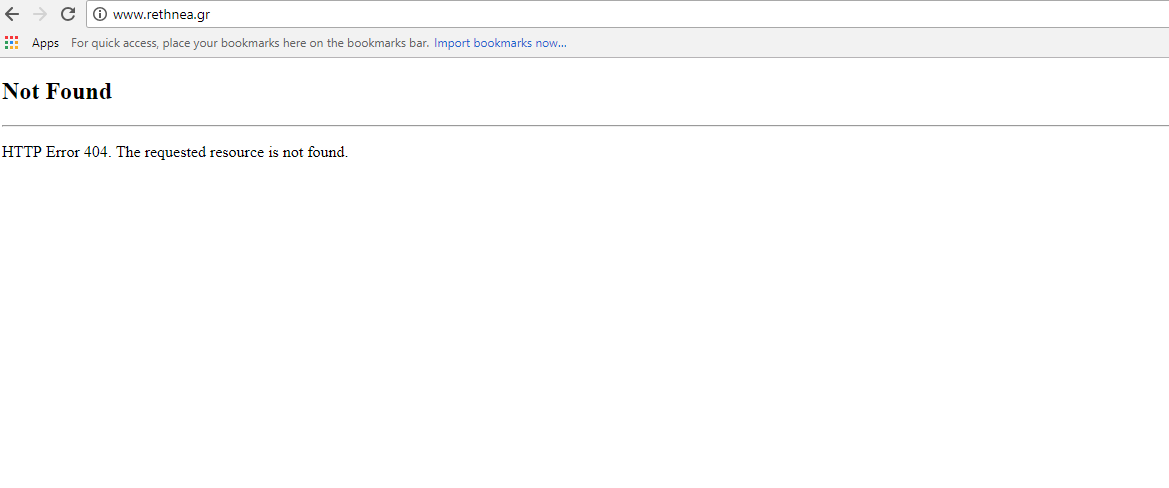Go back using the back arrow
The image size is (1169, 488).
(12, 14)
